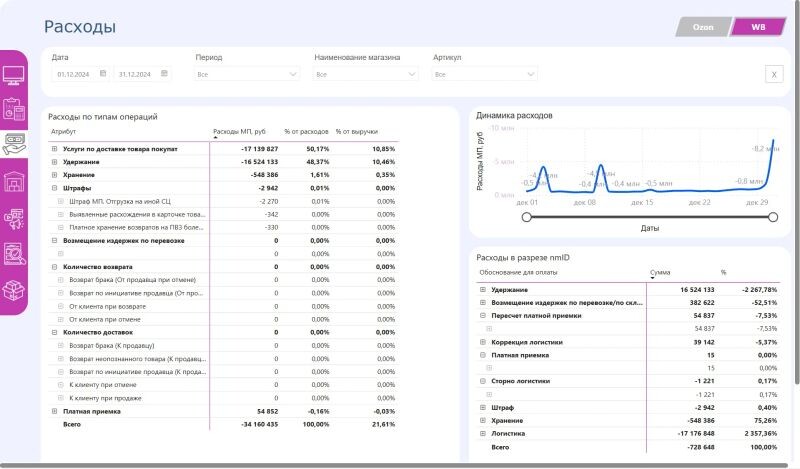Viewport: 800px width, 469px height.
Task: Sort by Расходы МП, руб column header
Action: [x=239, y=131]
